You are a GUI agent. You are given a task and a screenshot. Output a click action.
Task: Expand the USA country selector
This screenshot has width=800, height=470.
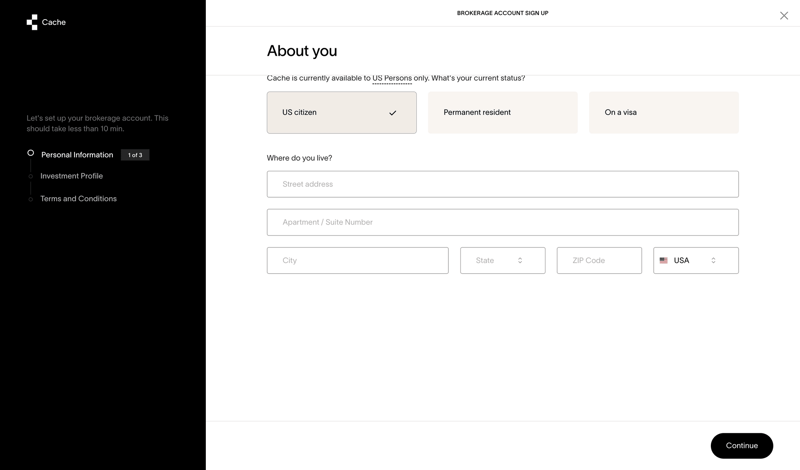pyautogui.click(x=696, y=260)
